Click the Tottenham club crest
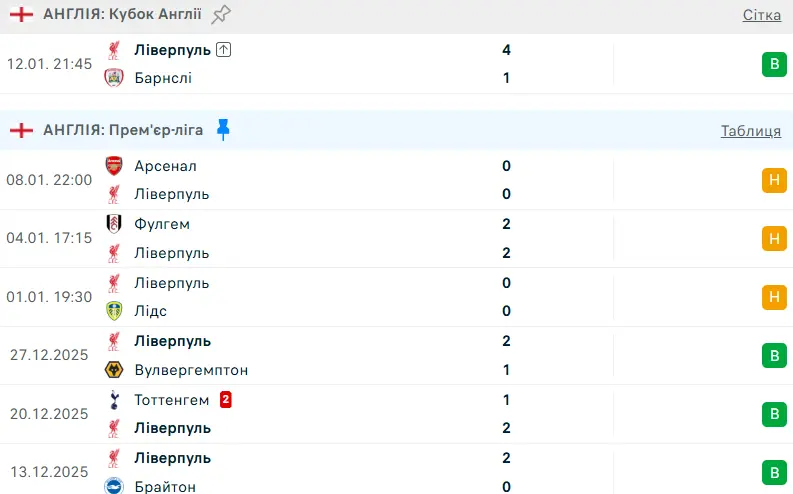This screenshot has width=793, height=494. coord(113,400)
